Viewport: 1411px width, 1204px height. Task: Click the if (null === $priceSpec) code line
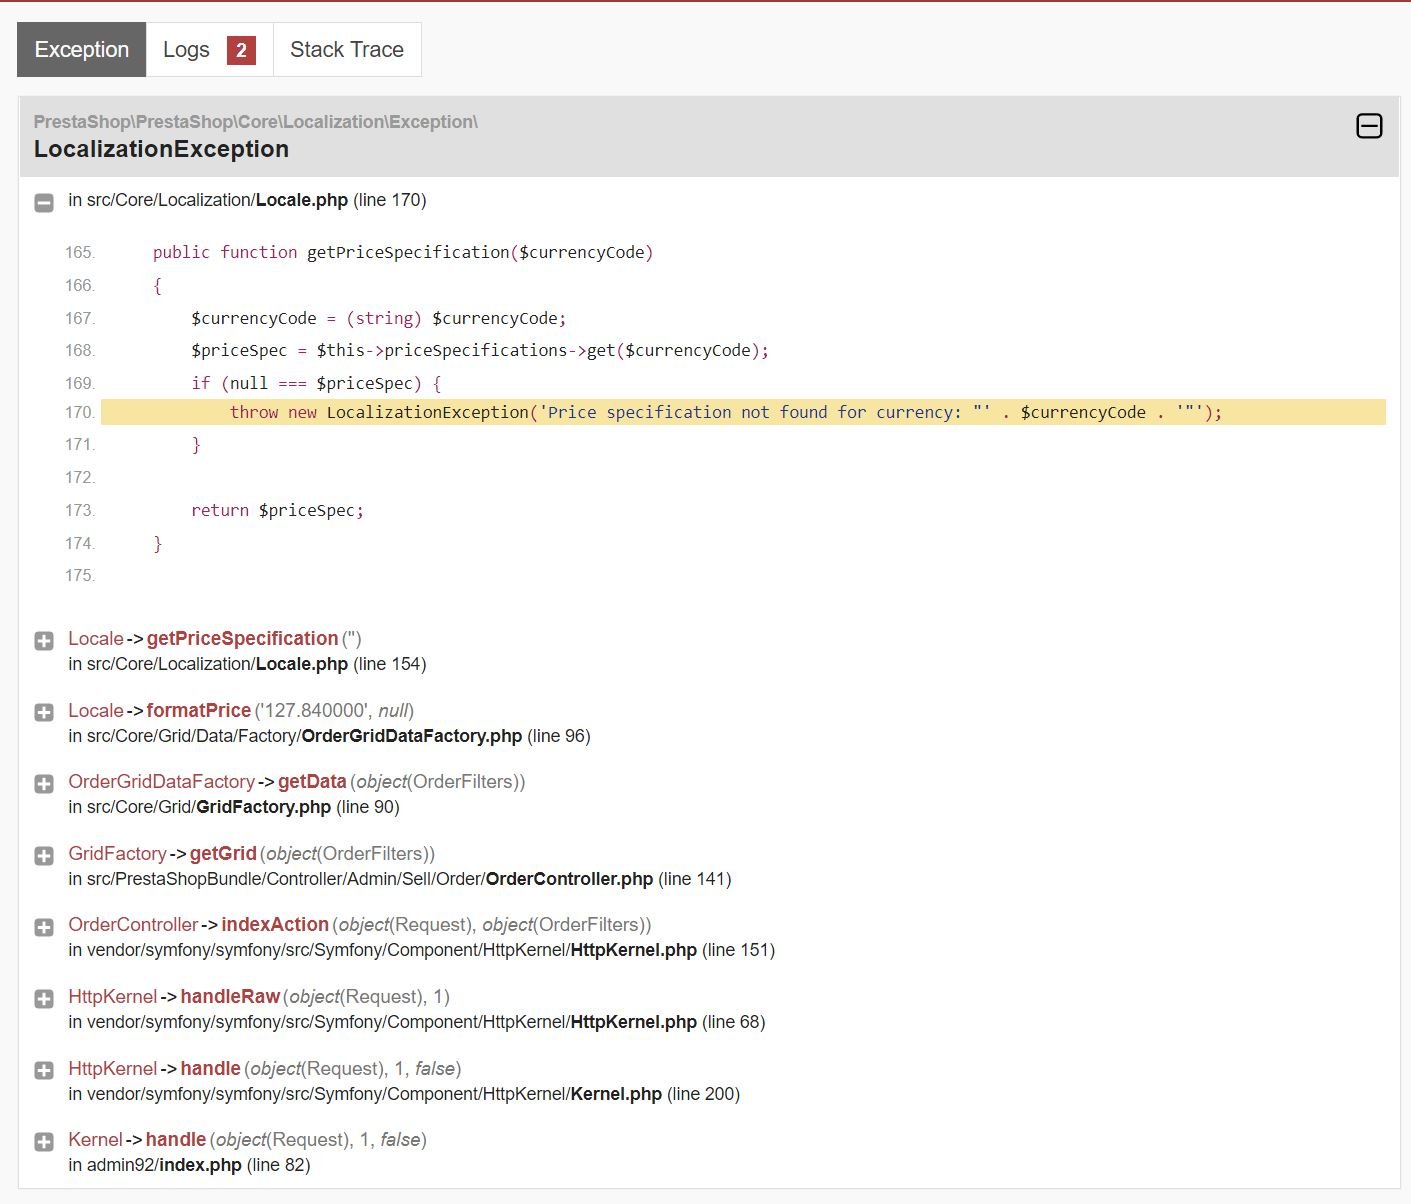[x=316, y=383]
